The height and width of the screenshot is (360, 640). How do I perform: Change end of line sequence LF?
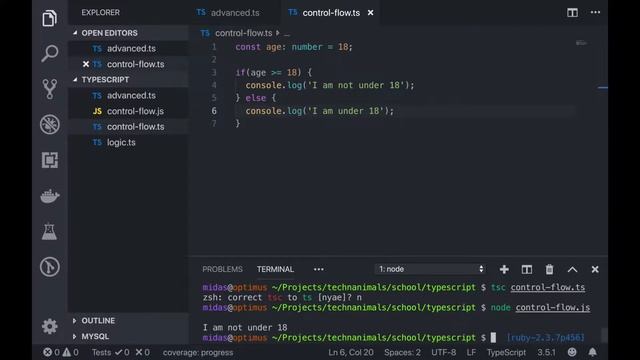pyautogui.click(x=471, y=352)
